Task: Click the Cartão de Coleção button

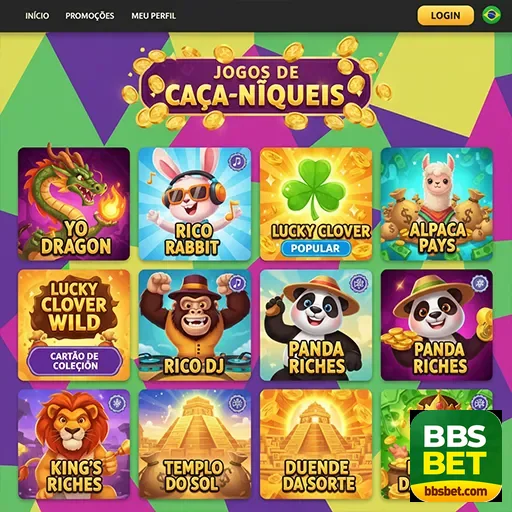Action: (x=75, y=361)
